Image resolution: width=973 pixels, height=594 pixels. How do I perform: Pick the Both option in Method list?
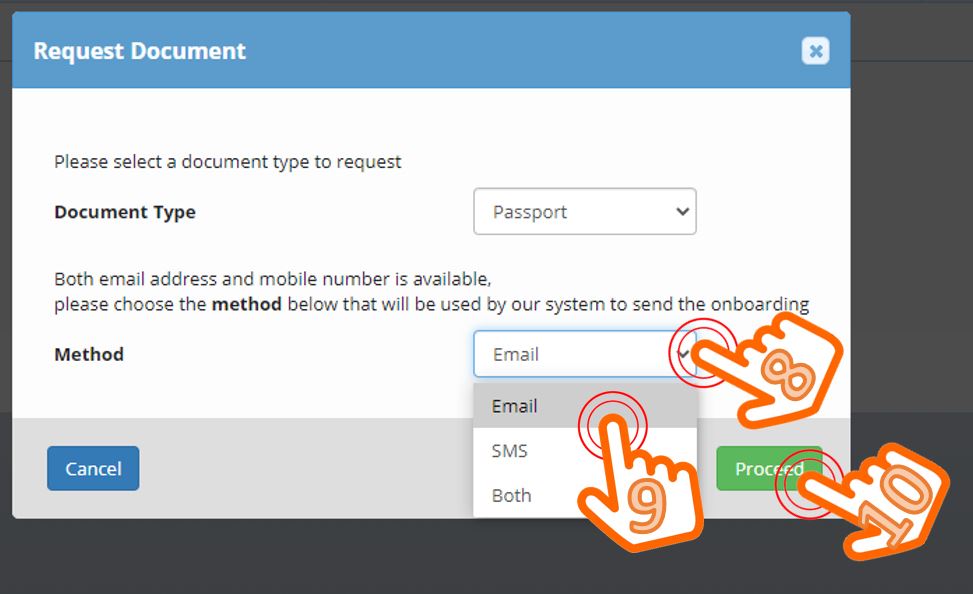(511, 495)
